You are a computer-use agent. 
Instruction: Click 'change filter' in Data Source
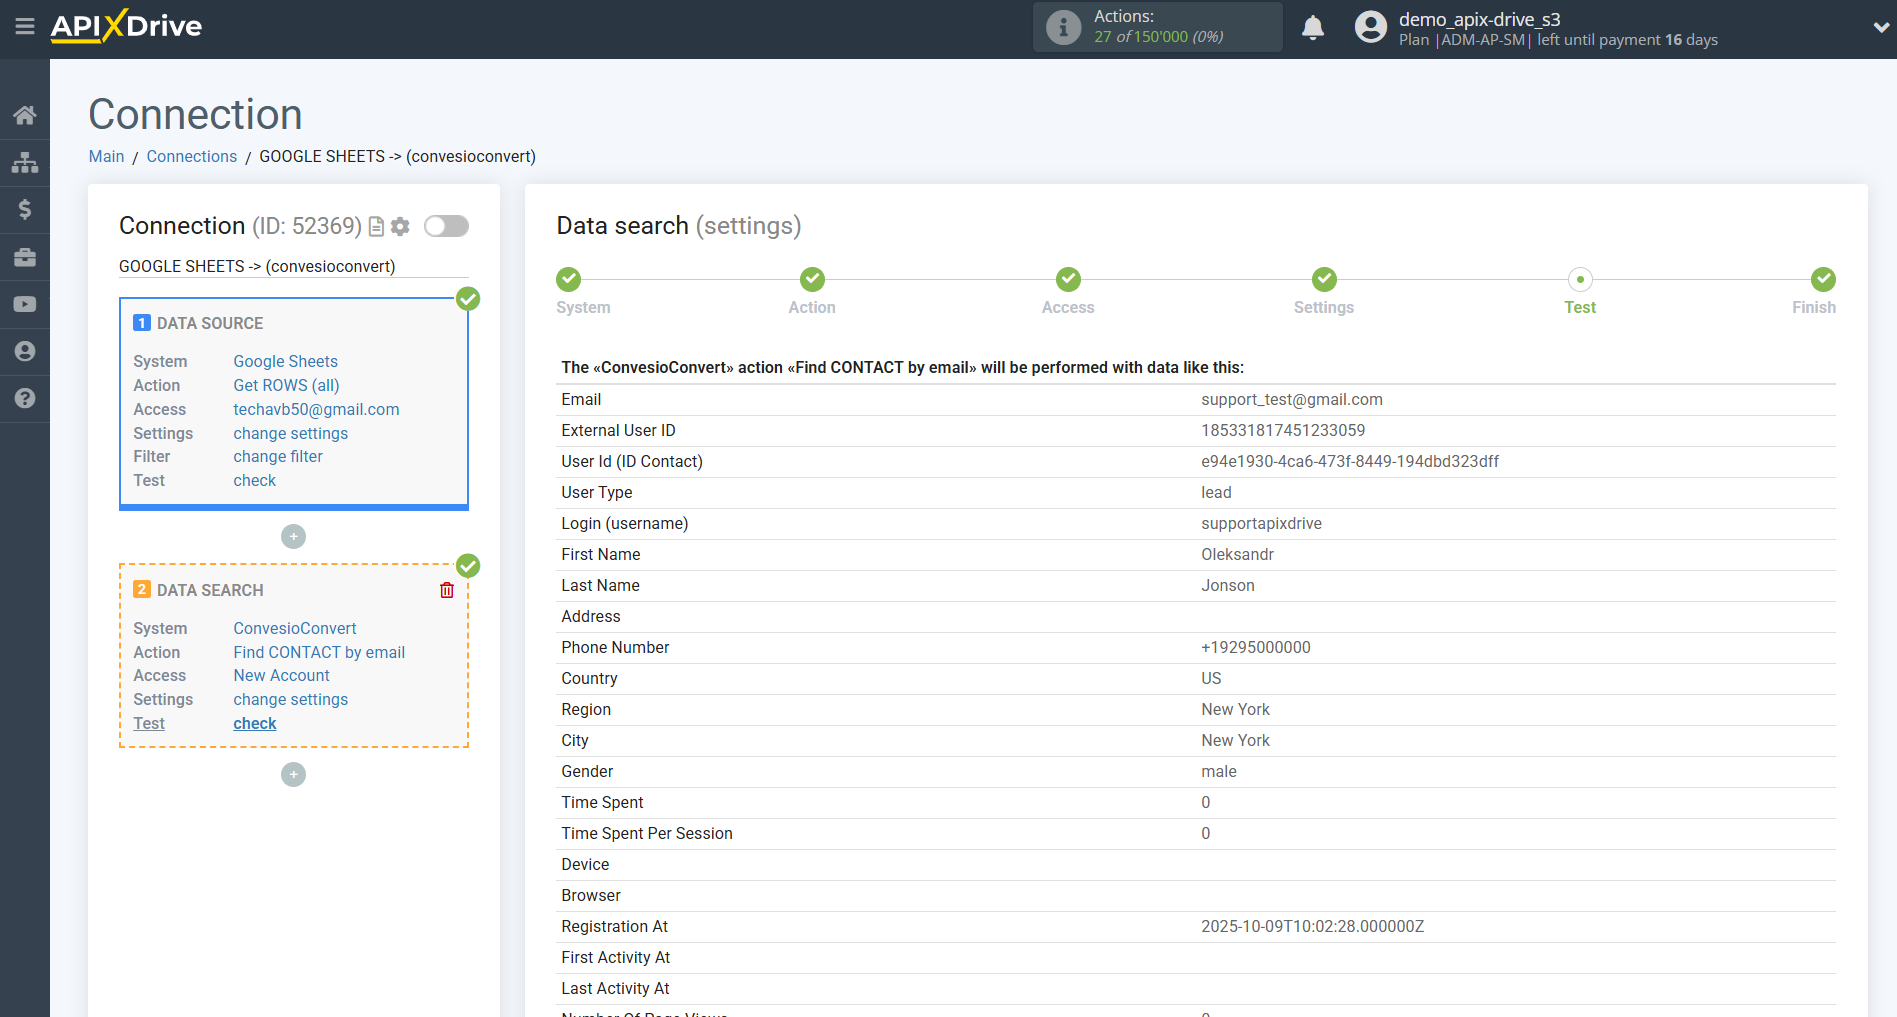pos(278,456)
